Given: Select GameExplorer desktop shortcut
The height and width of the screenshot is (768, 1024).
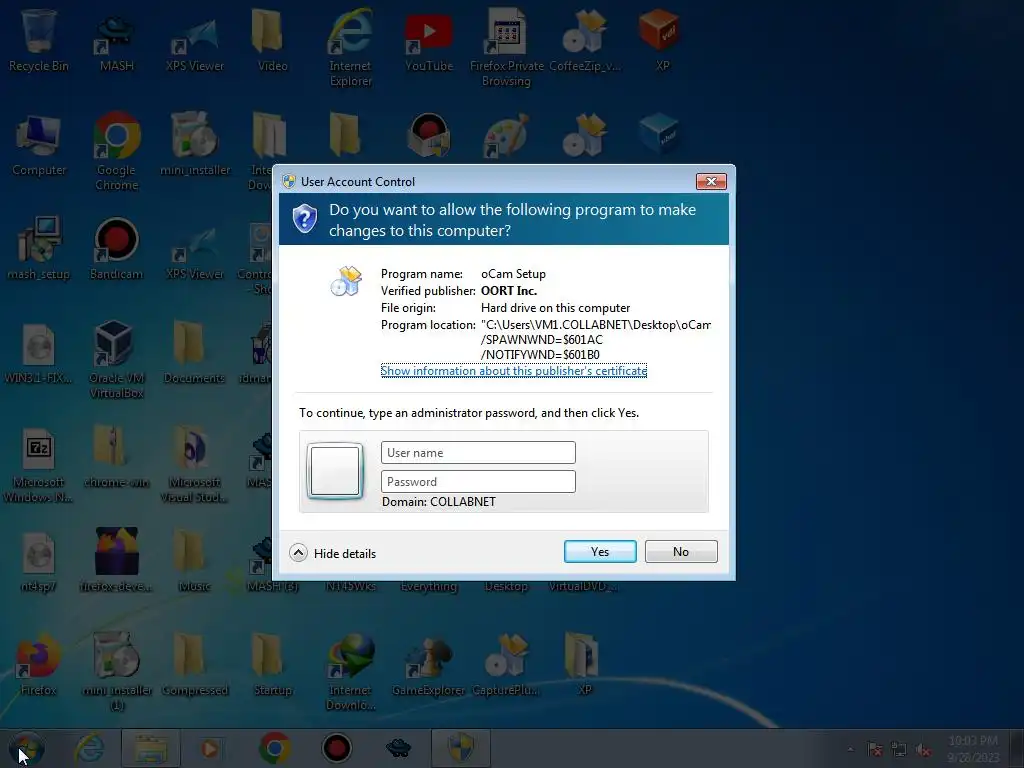Looking at the screenshot, I should pyautogui.click(x=428, y=664).
